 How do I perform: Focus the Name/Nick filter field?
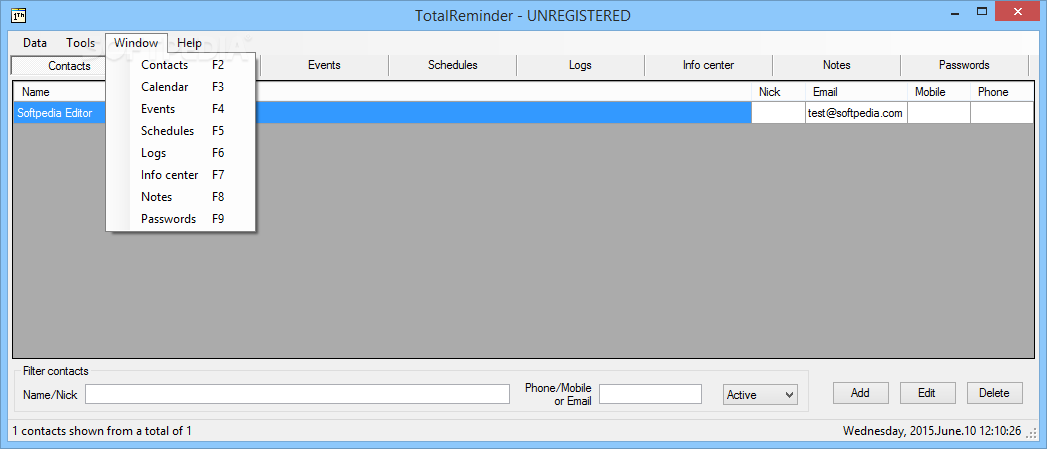click(297, 395)
